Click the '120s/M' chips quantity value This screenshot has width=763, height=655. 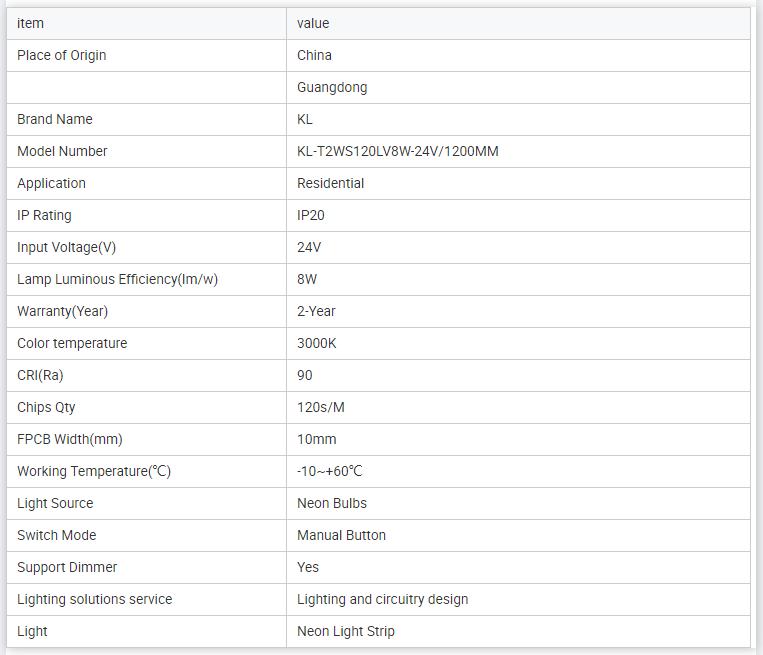(x=321, y=407)
